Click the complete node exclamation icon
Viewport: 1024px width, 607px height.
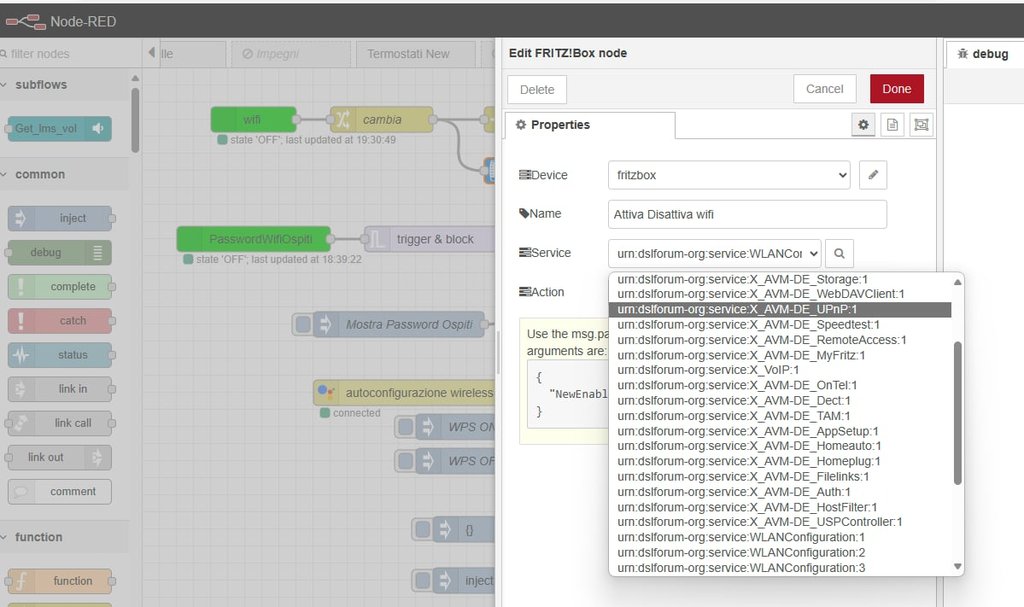[20, 286]
